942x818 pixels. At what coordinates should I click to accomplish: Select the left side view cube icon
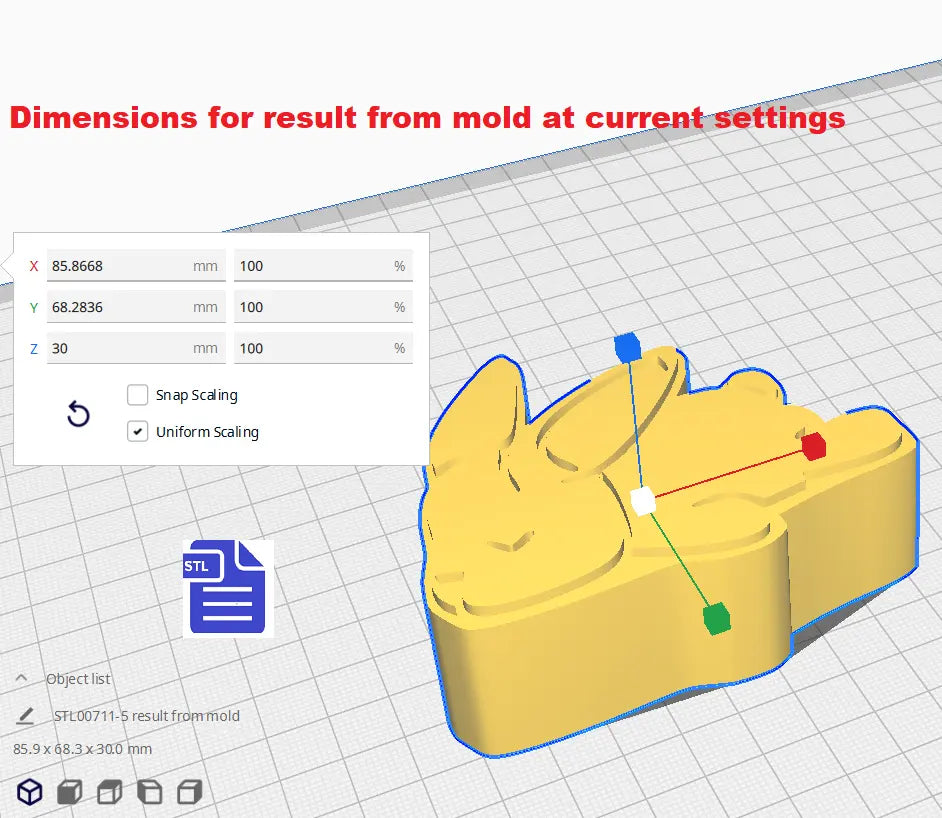(149, 793)
